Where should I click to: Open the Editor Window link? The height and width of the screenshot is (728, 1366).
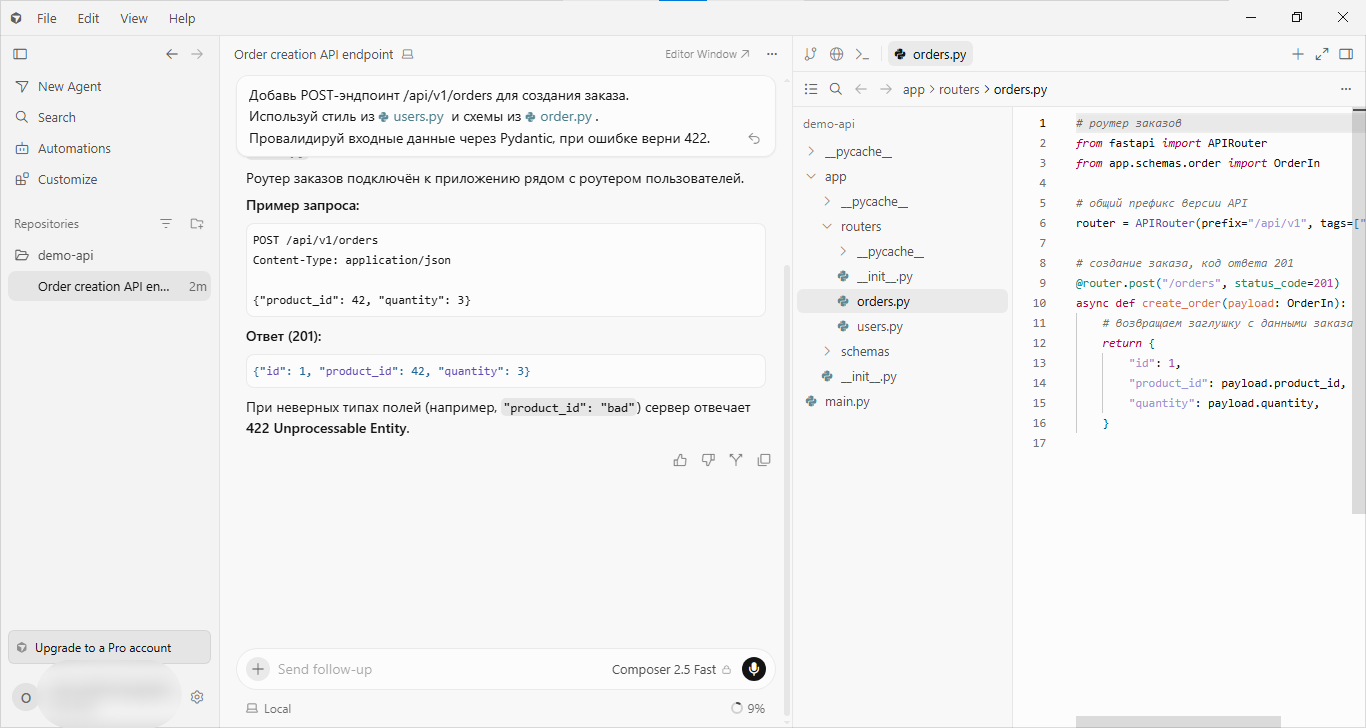point(707,54)
